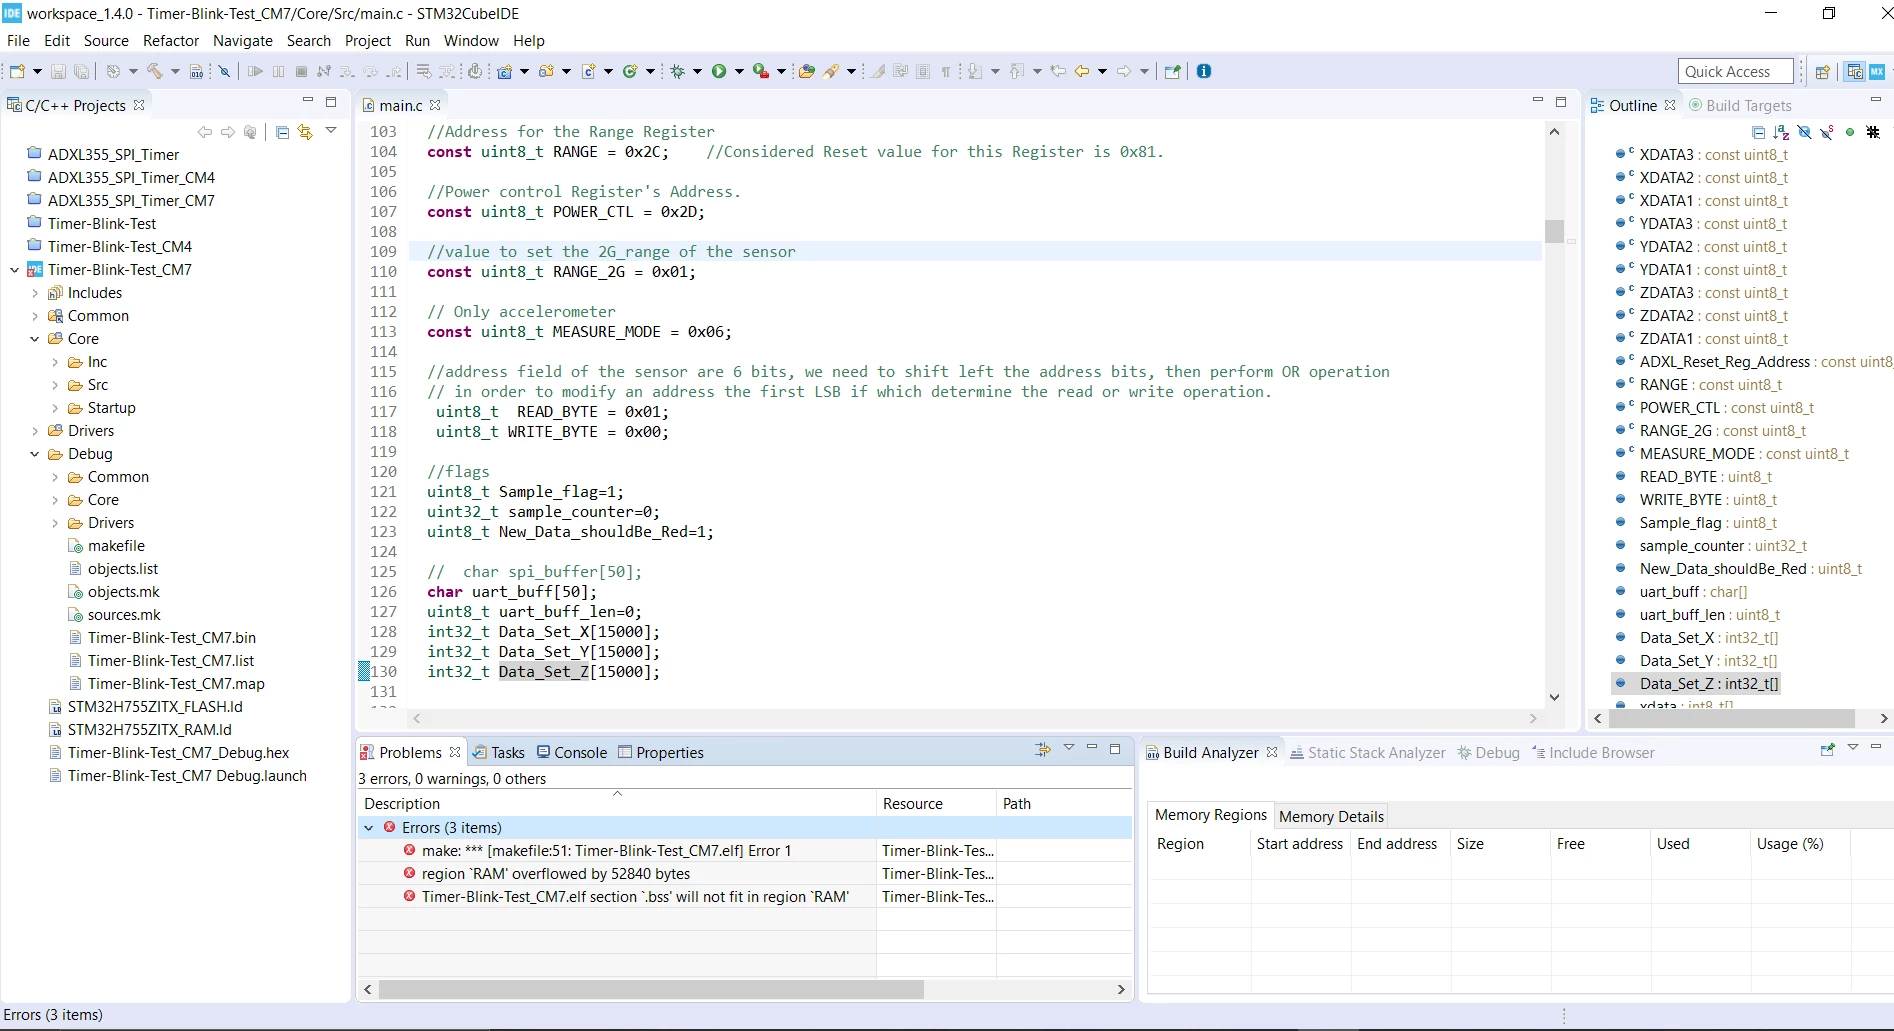Toggle Hide Fields icon in Outline
The image size is (1894, 1031).
[x=1804, y=132]
